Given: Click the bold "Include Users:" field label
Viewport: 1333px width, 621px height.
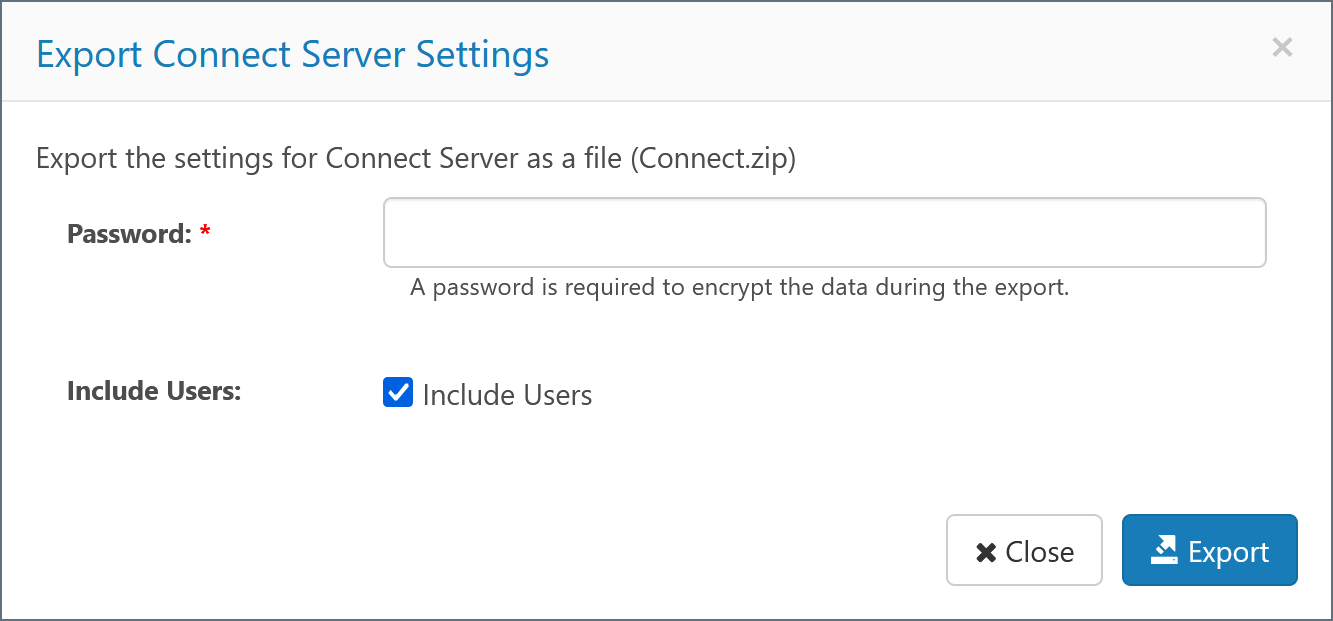Looking at the screenshot, I should coord(154,391).
